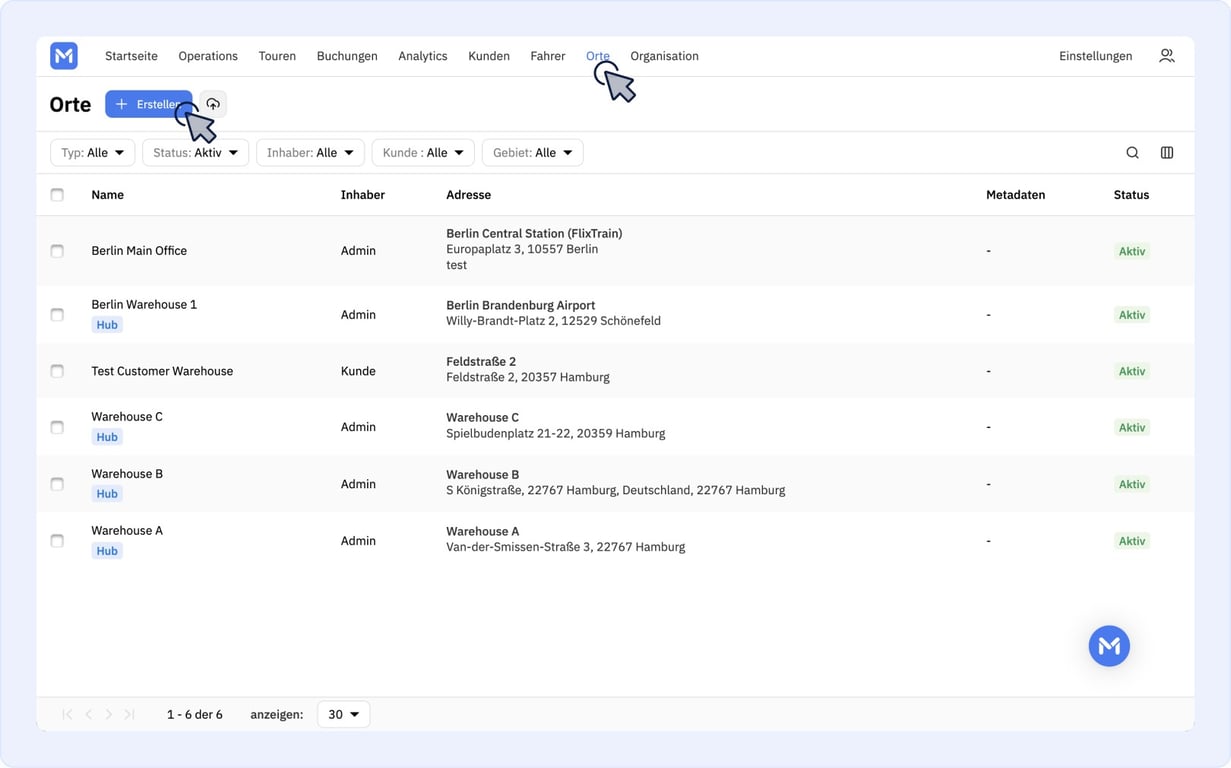
Task: Open the Test Customer Warehouse entry
Action: tap(162, 371)
